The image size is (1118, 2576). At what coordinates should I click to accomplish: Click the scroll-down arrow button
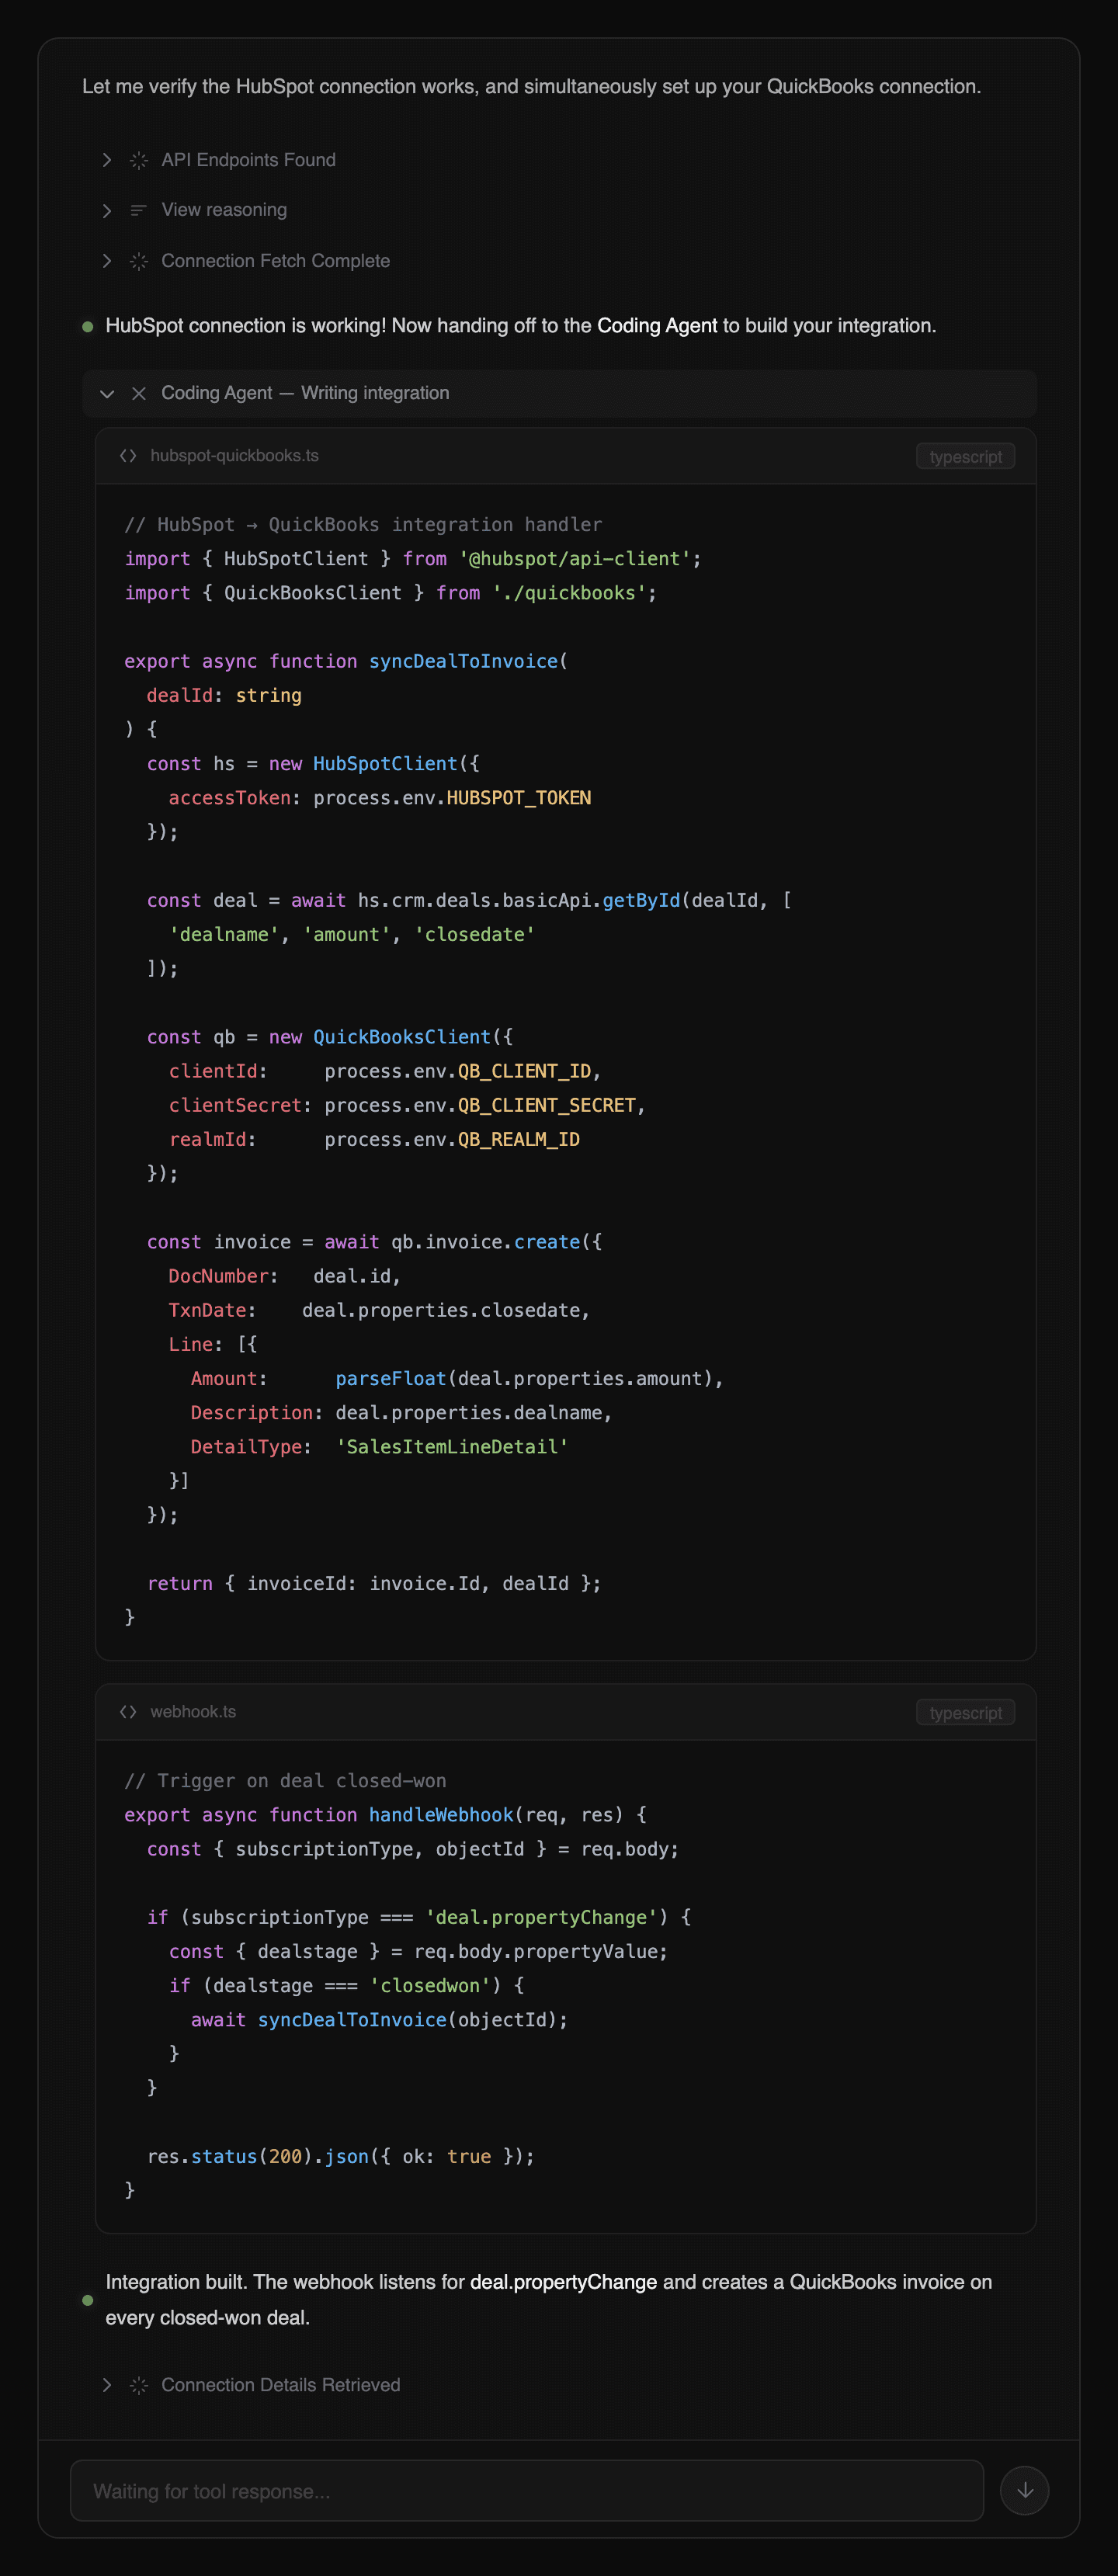click(1025, 2490)
